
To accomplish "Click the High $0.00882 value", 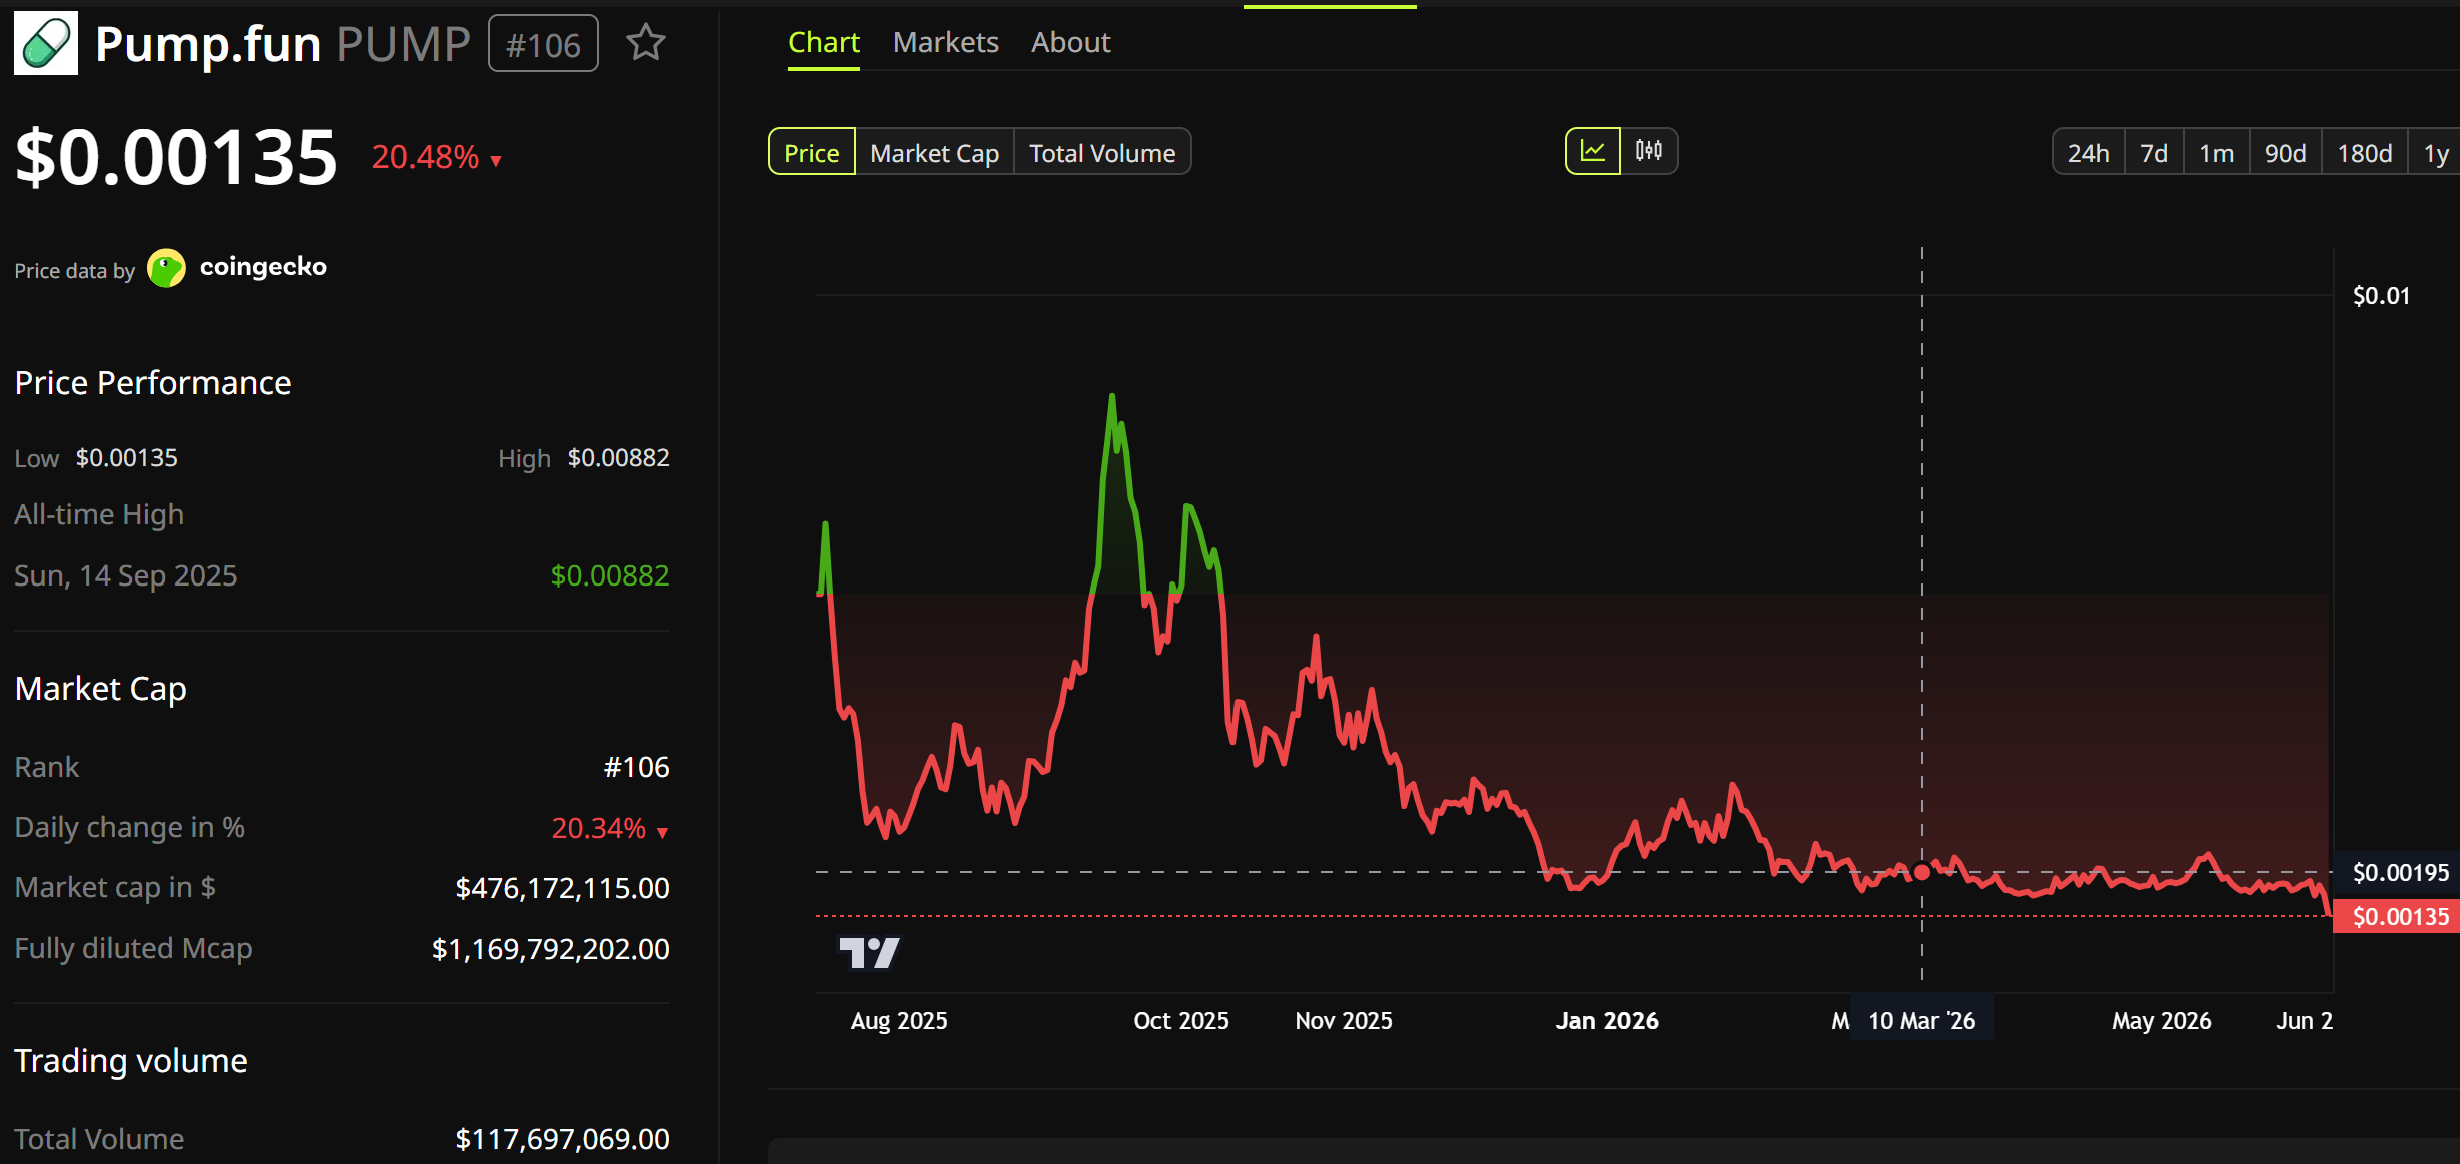I will [619, 457].
